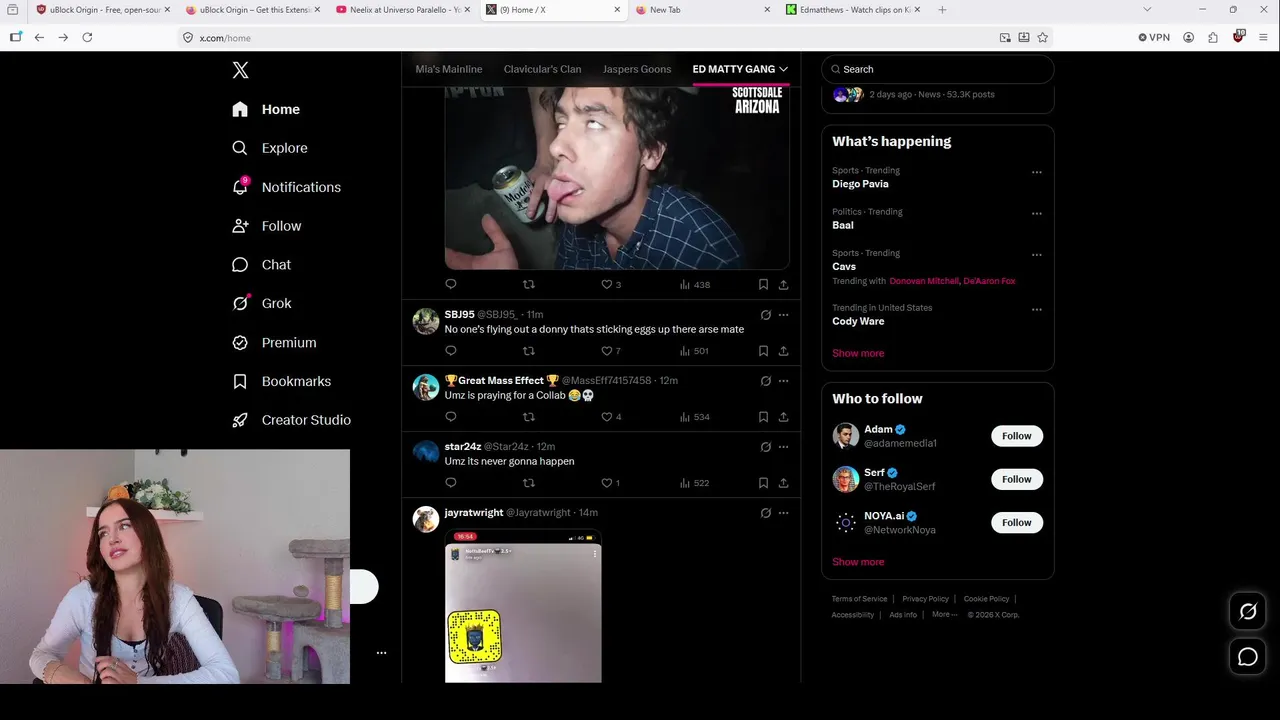Open the Follow sidebar item
1280x720 pixels.
[267, 226]
